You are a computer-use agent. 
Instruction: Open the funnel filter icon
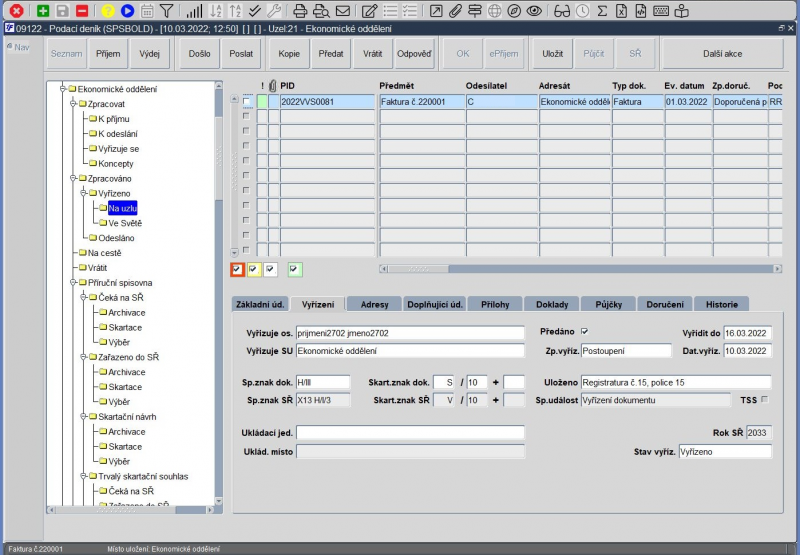(x=166, y=10)
